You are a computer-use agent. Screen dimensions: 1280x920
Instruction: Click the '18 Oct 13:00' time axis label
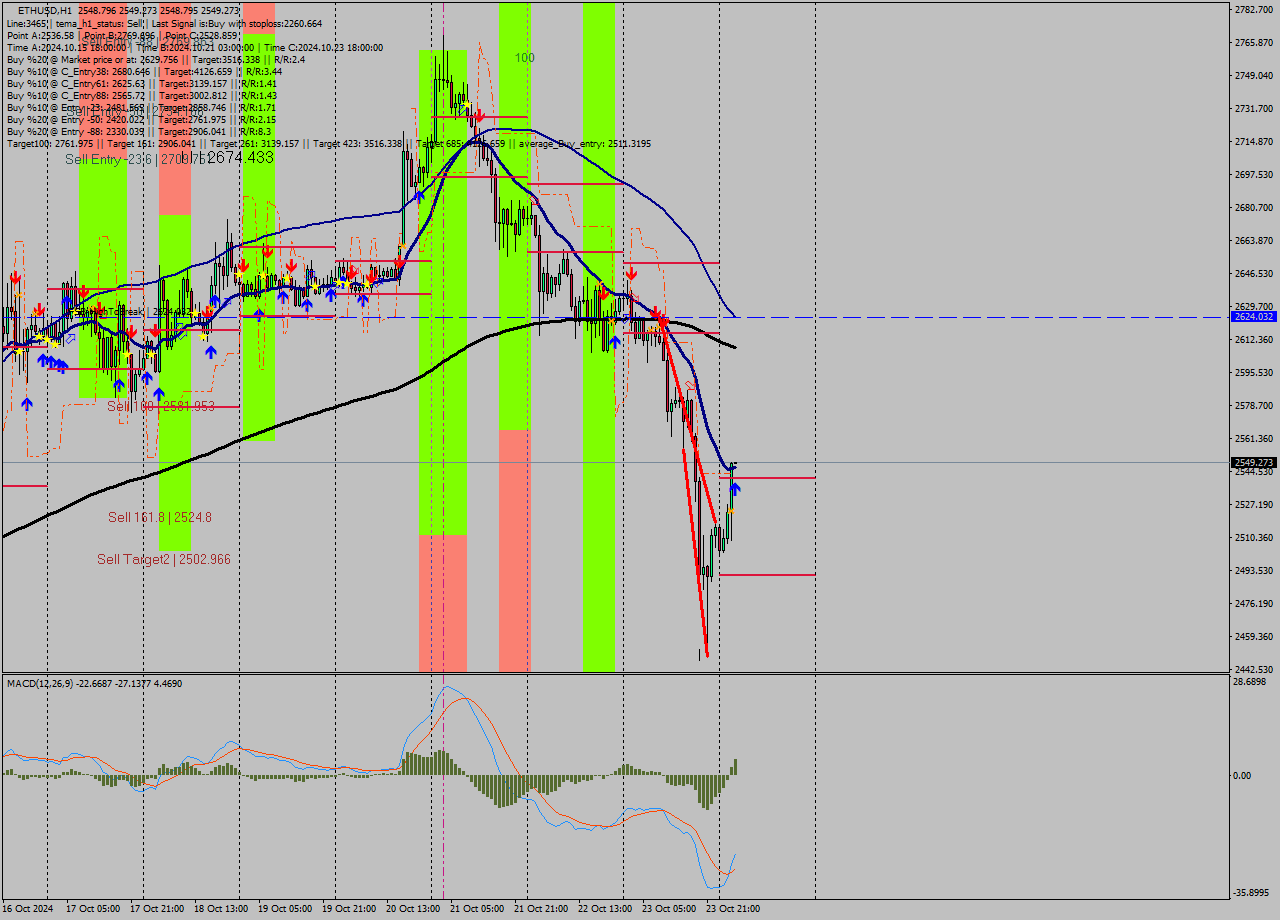tap(221, 909)
